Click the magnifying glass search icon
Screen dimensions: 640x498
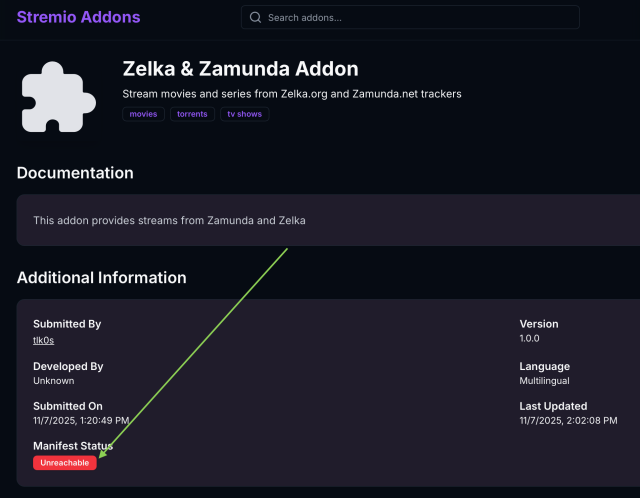[256, 18]
